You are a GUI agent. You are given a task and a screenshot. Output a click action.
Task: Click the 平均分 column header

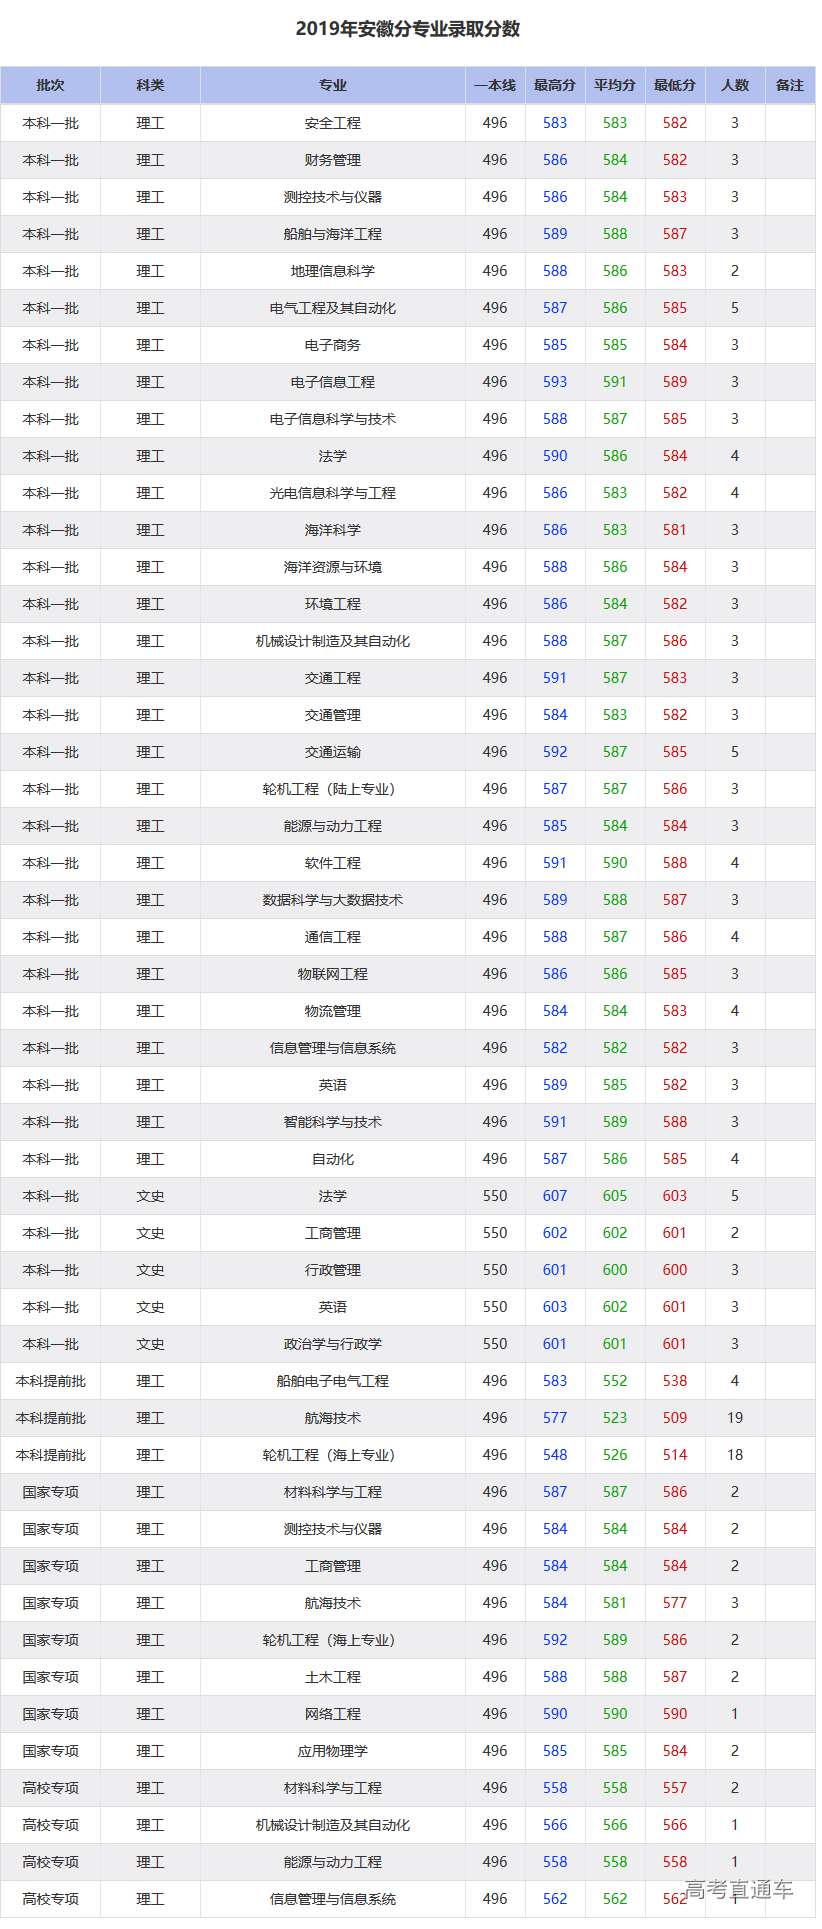pyautogui.click(x=615, y=86)
